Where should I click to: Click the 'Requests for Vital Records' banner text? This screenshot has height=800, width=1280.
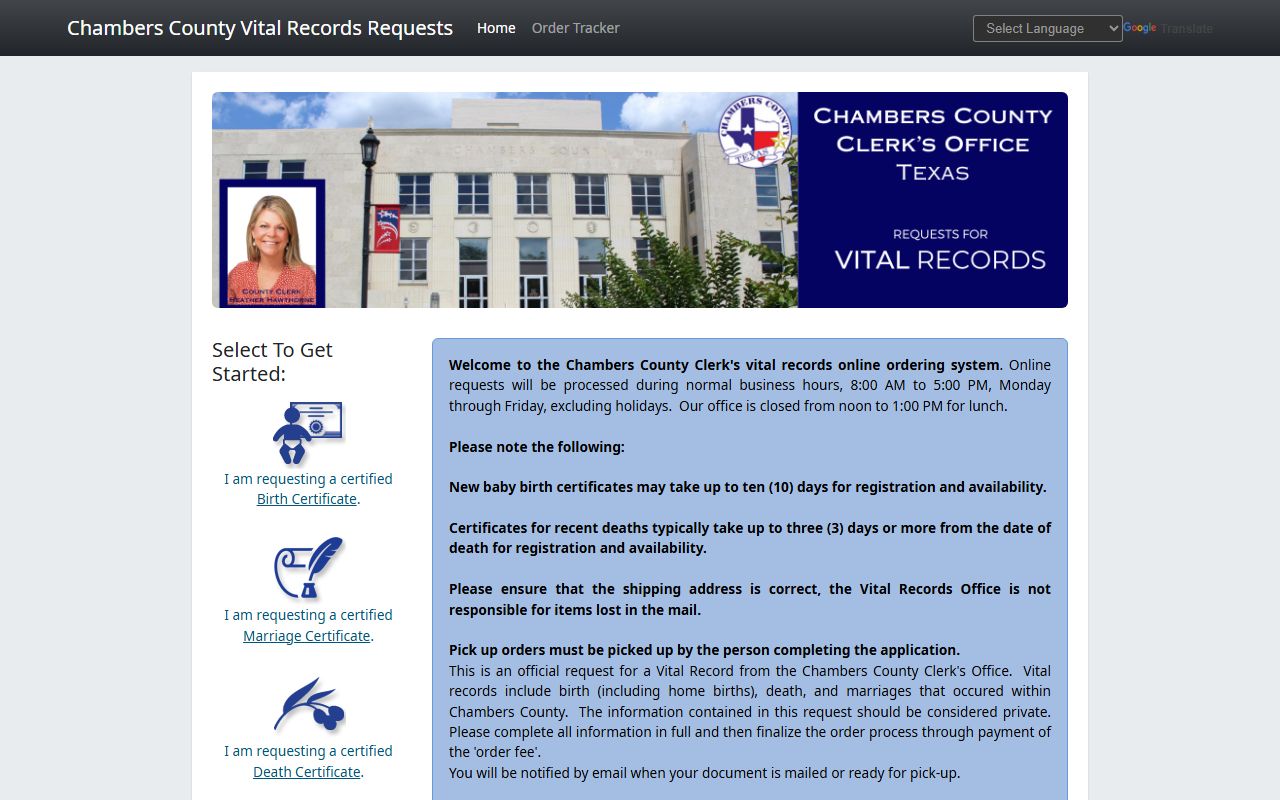(x=940, y=250)
